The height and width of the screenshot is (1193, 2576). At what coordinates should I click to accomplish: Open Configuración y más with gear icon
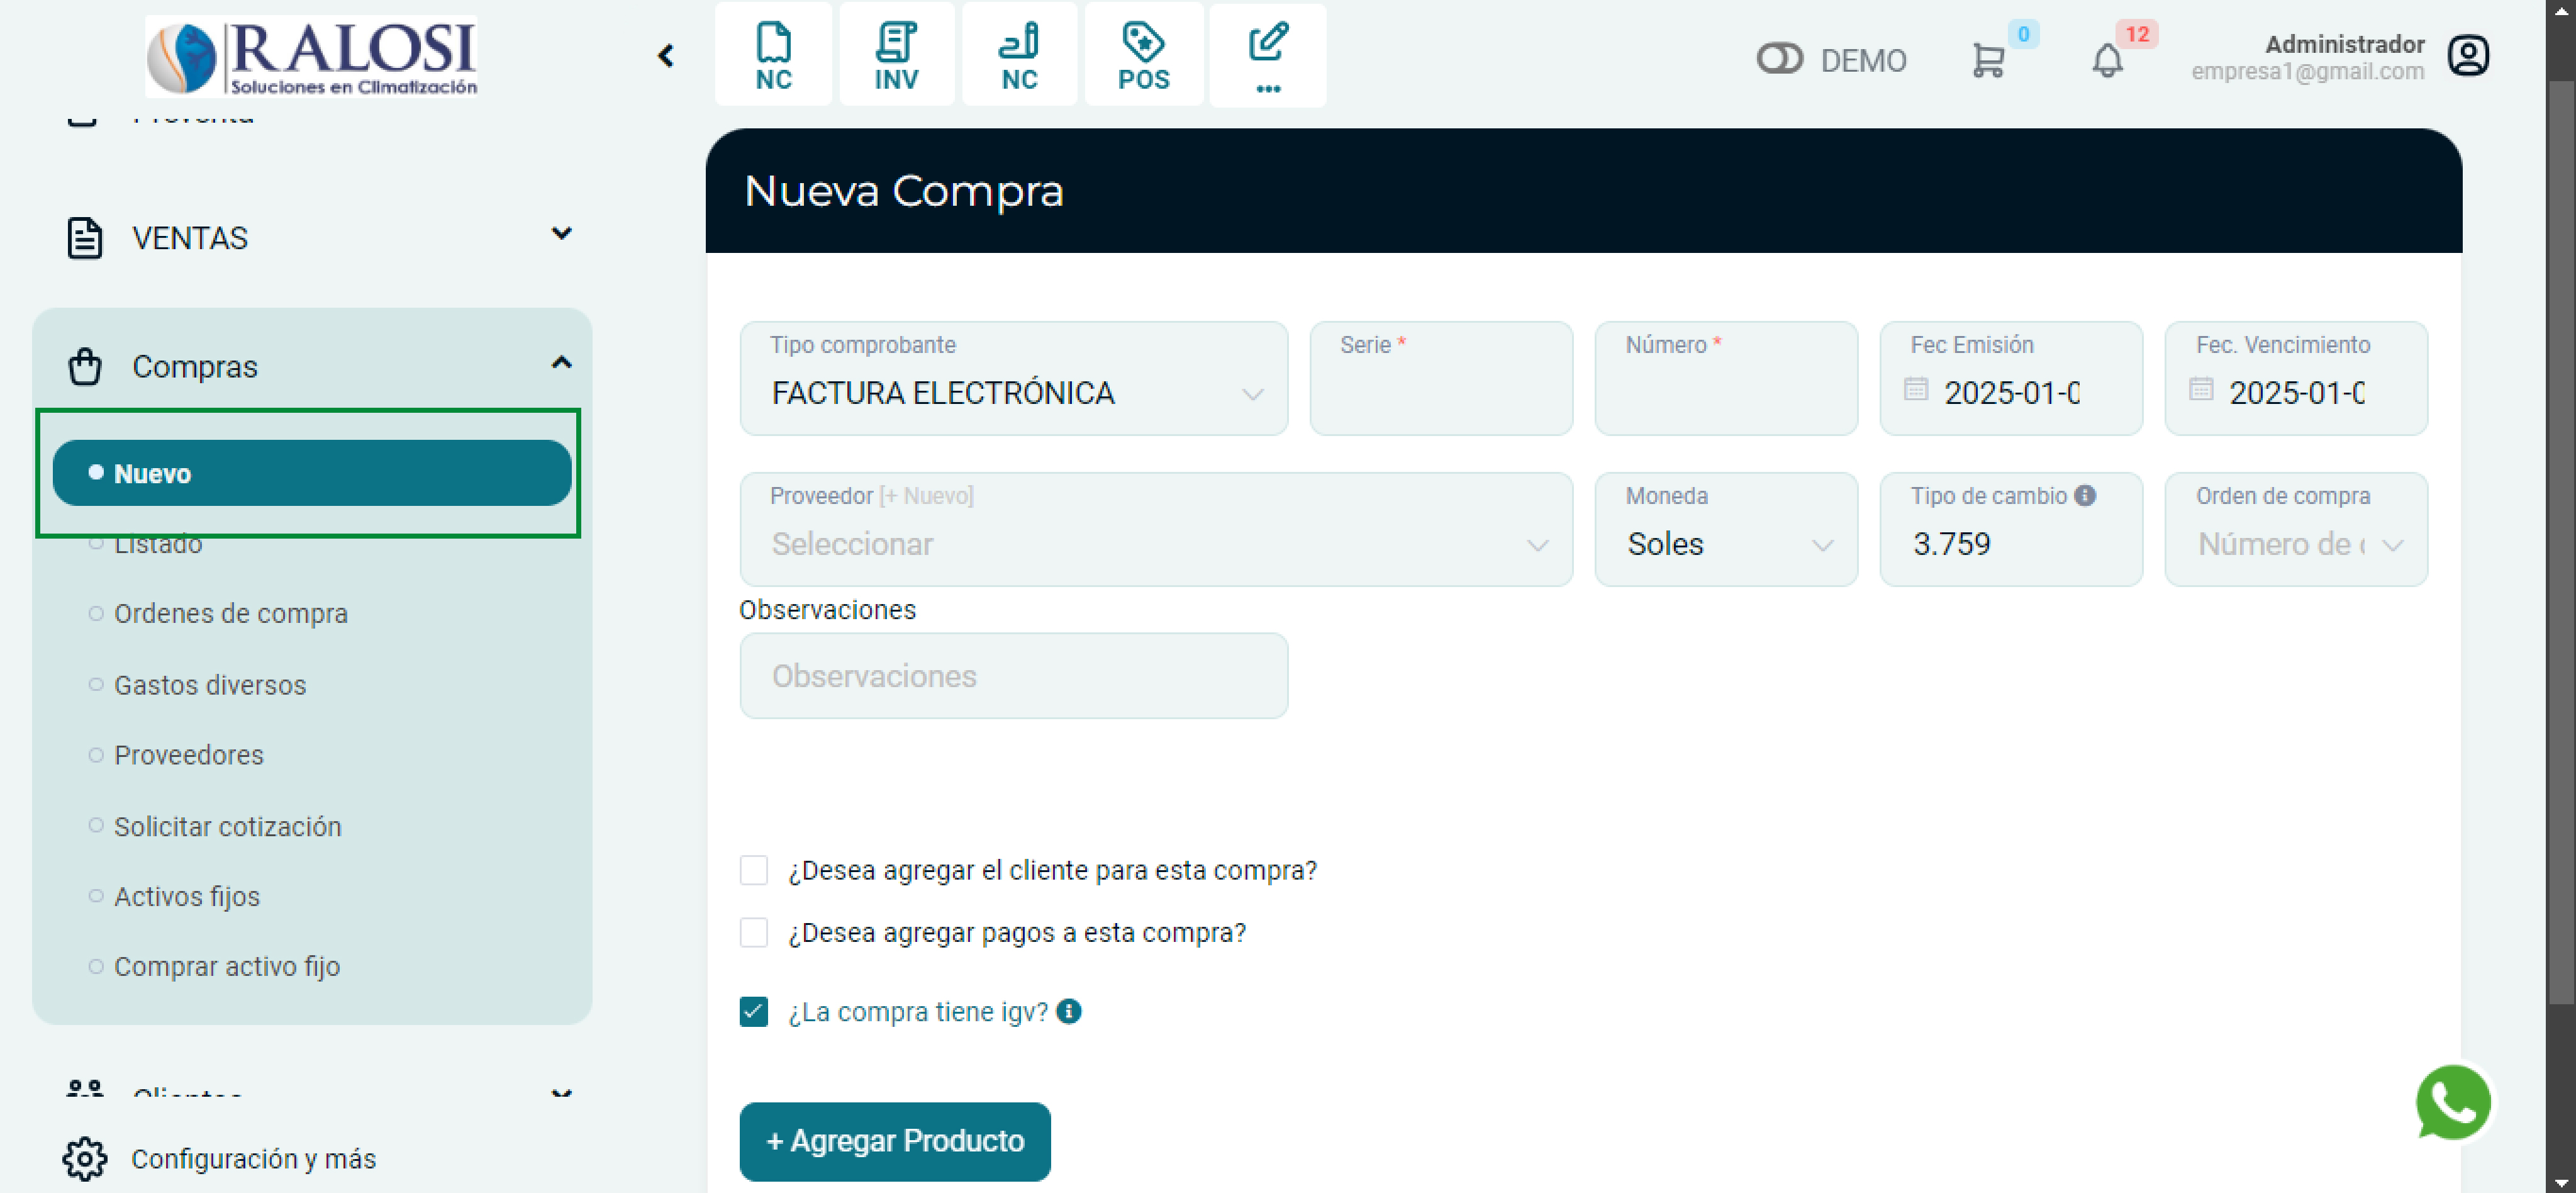coord(254,1158)
